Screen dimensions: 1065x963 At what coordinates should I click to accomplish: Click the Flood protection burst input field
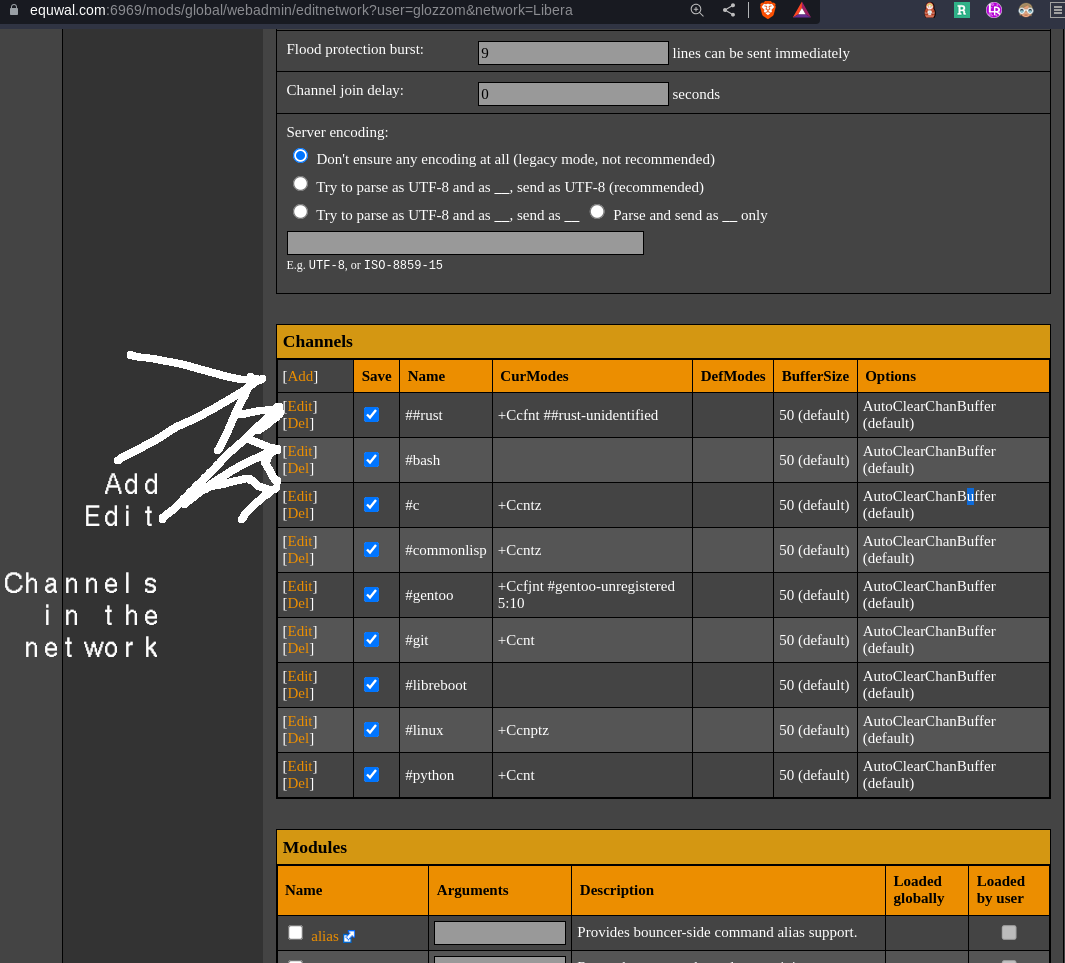pyautogui.click(x=573, y=53)
